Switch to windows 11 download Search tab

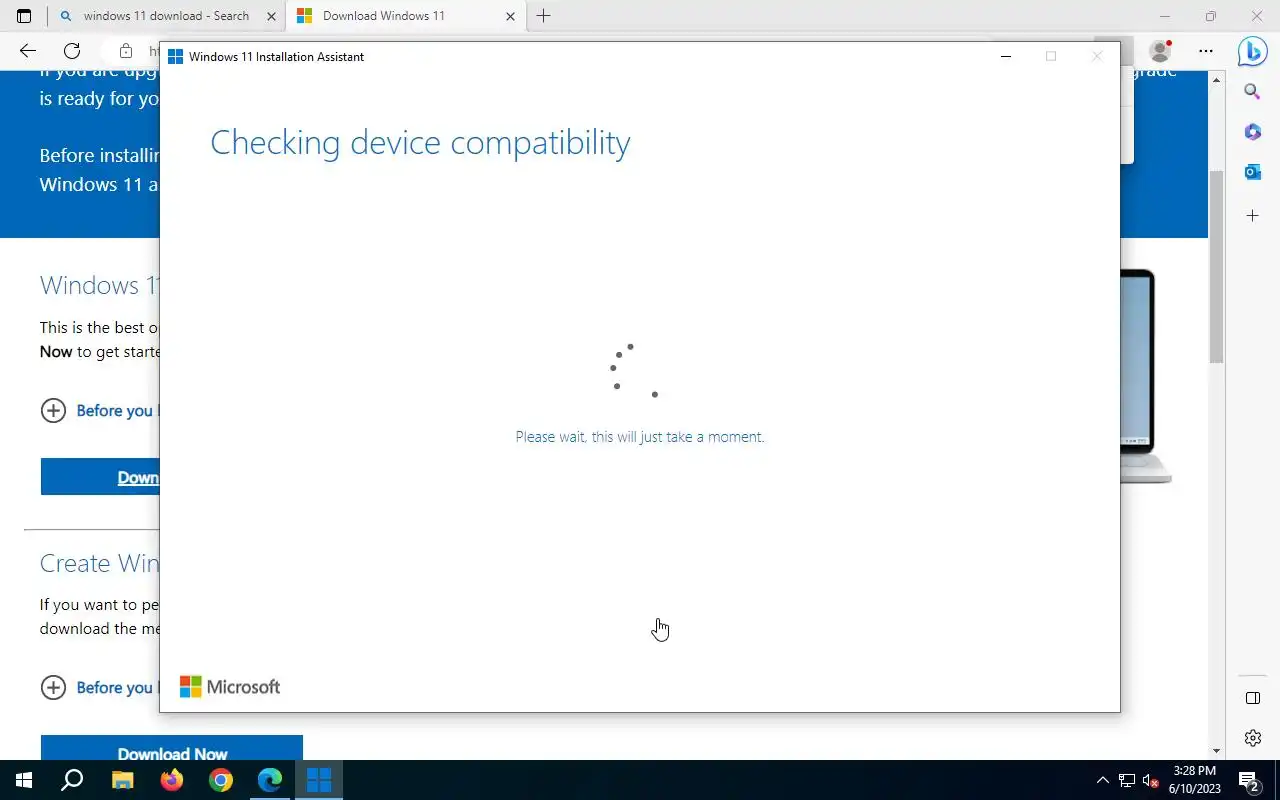[x=166, y=16]
